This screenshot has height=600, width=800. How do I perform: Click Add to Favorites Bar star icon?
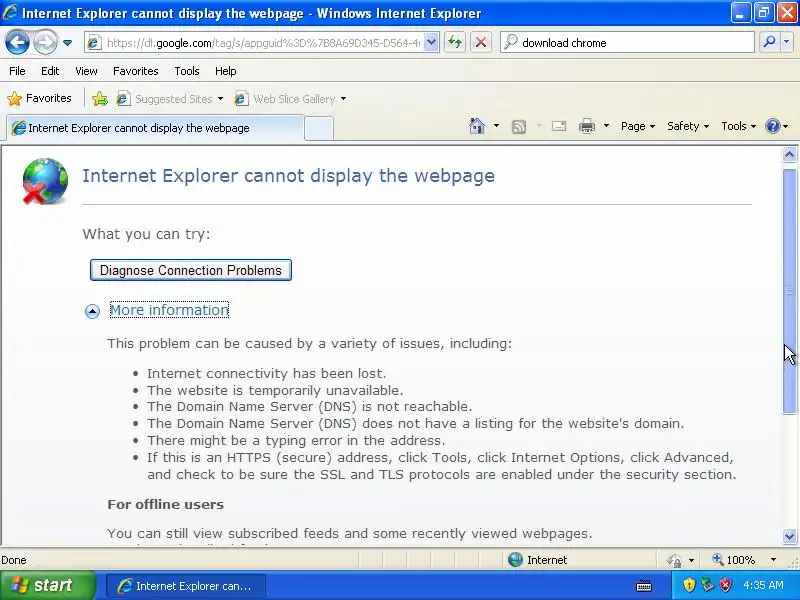click(x=100, y=98)
